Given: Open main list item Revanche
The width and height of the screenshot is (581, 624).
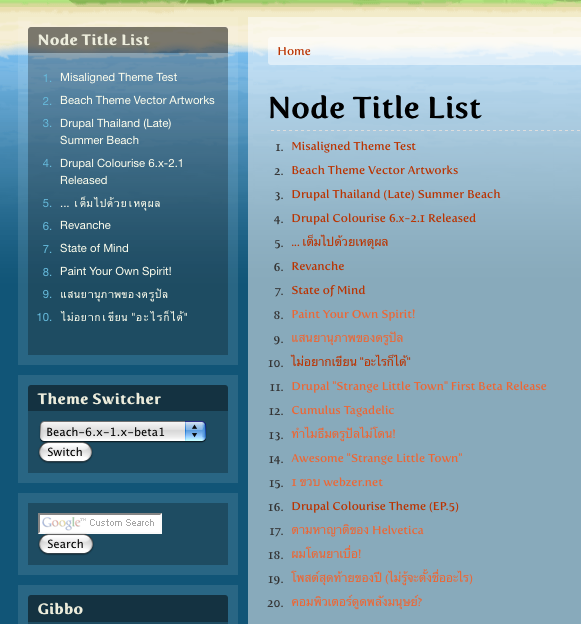Looking at the screenshot, I should pyautogui.click(x=318, y=266).
